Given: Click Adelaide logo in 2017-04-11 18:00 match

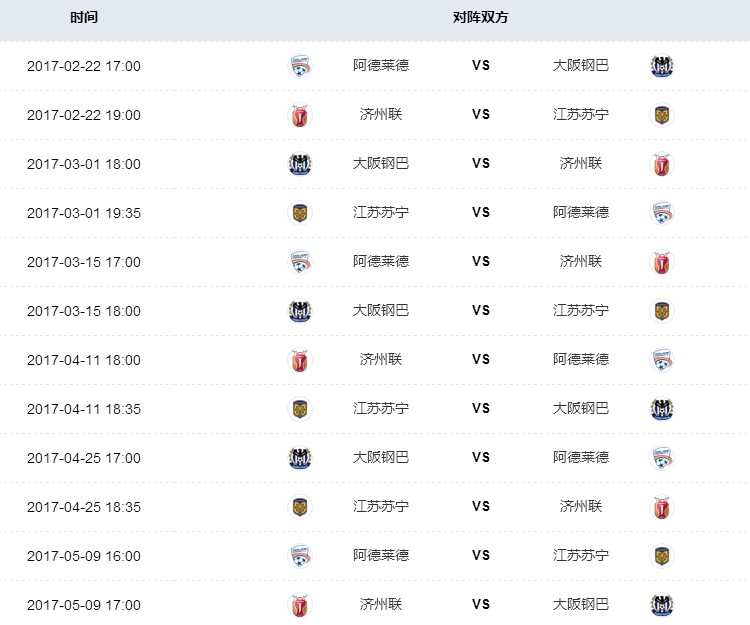Looking at the screenshot, I should coord(661,360).
